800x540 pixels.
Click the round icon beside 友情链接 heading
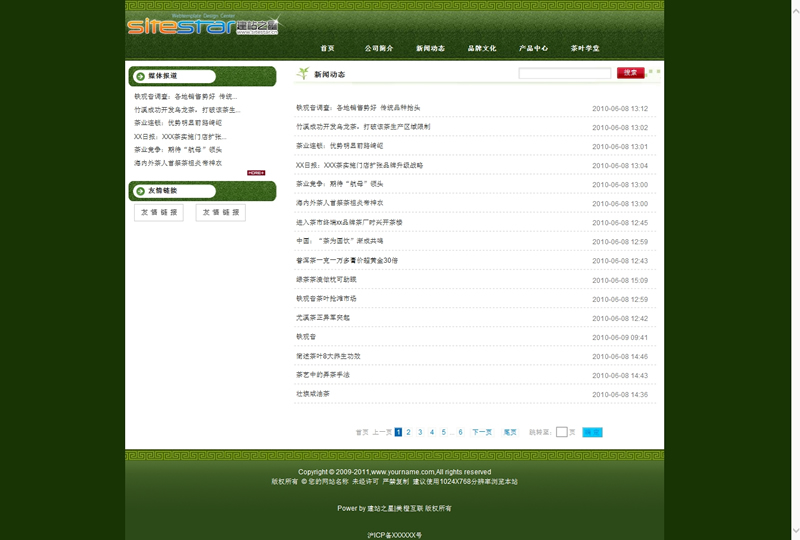pyautogui.click(x=139, y=190)
